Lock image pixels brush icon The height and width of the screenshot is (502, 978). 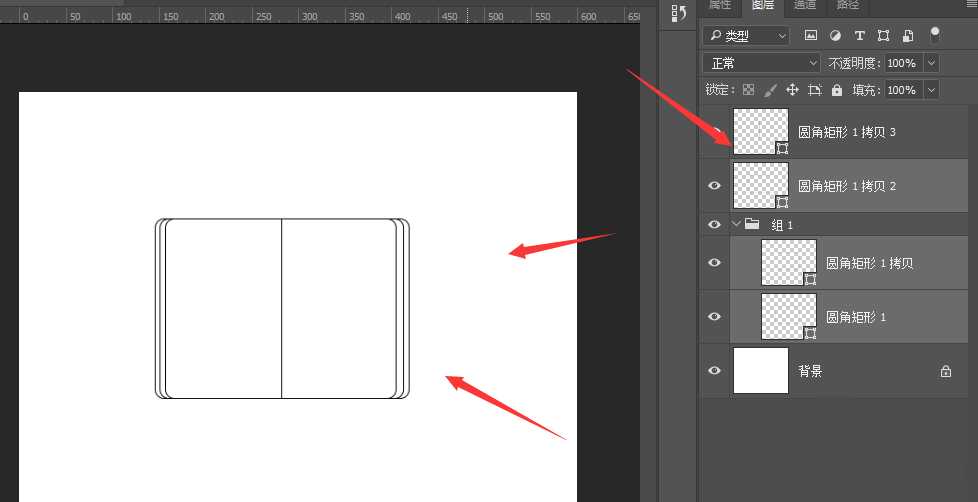pos(770,90)
